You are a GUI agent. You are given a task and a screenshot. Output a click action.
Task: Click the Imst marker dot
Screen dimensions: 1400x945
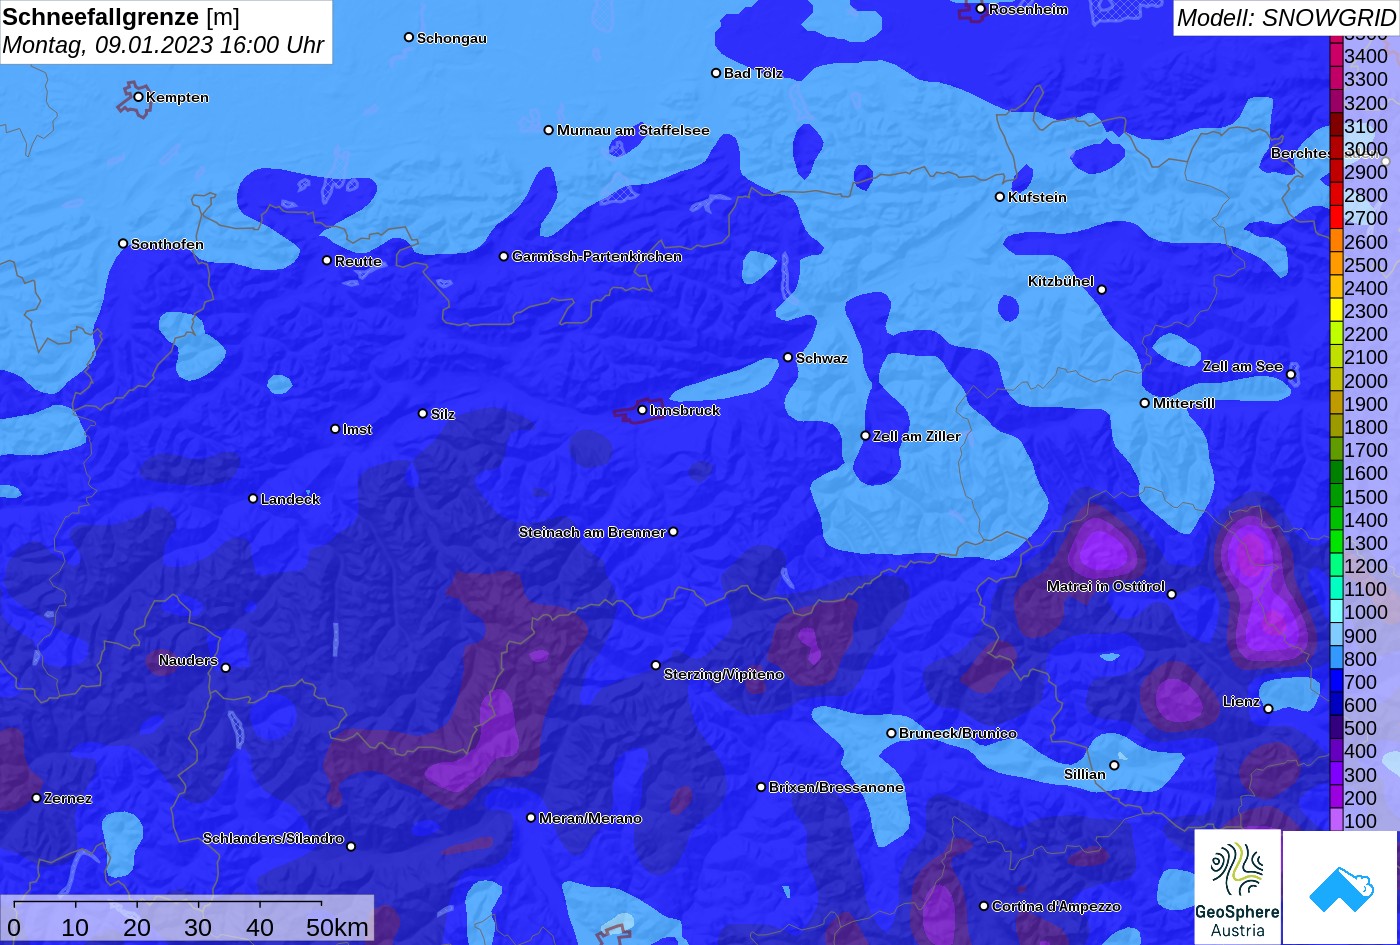pyautogui.click(x=335, y=429)
